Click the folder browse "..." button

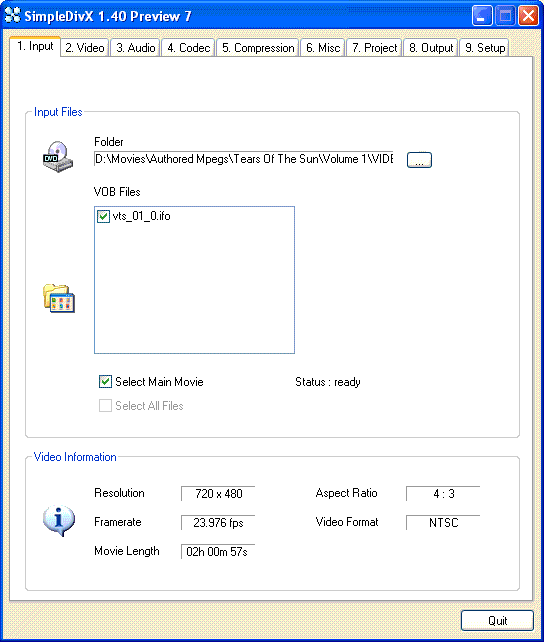click(419, 160)
